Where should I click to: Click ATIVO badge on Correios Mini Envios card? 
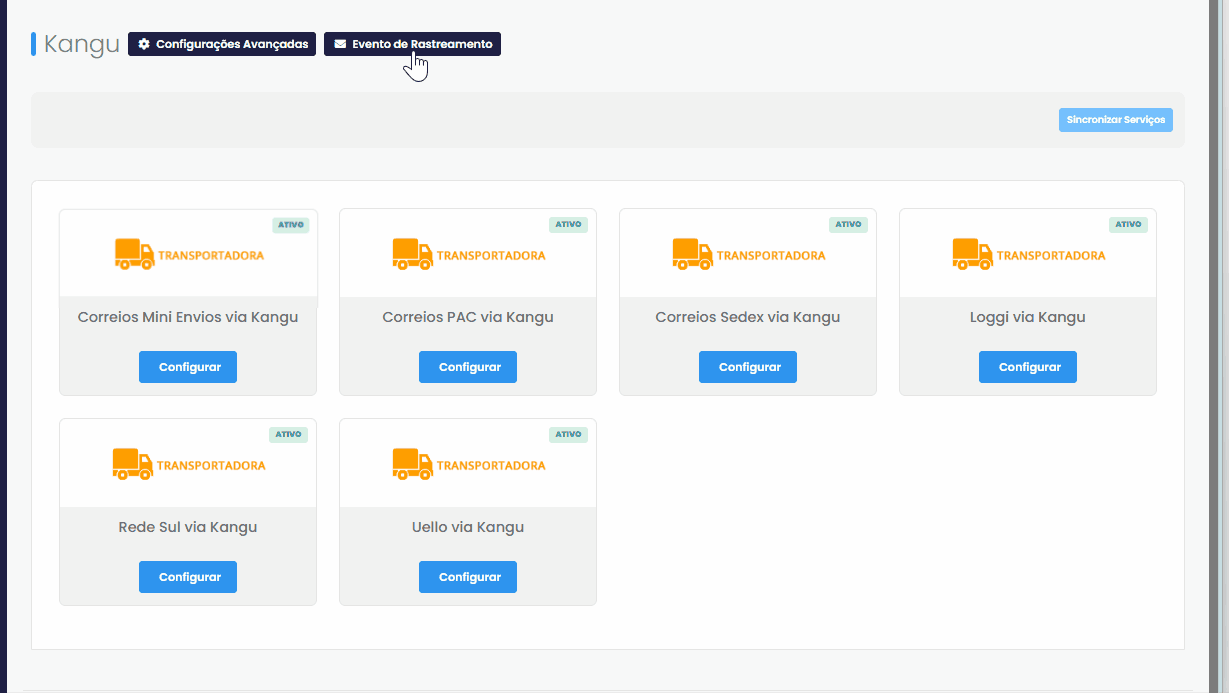(x=289, y=225)
